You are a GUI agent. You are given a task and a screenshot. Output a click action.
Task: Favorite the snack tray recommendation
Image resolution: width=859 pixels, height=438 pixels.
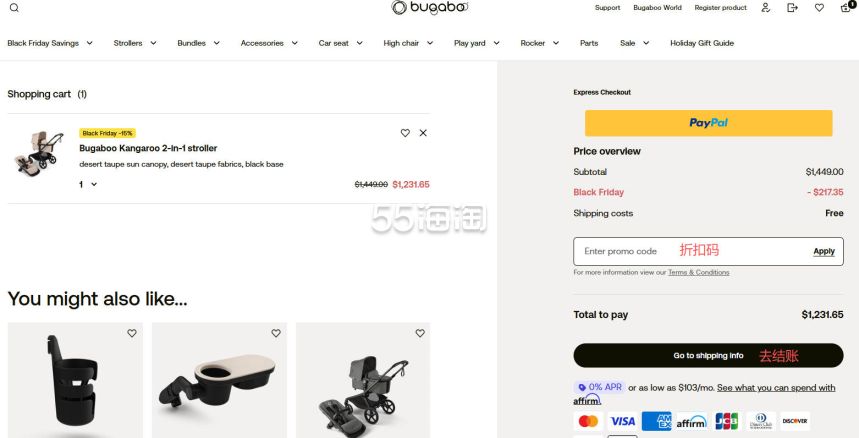pos(276,333)
